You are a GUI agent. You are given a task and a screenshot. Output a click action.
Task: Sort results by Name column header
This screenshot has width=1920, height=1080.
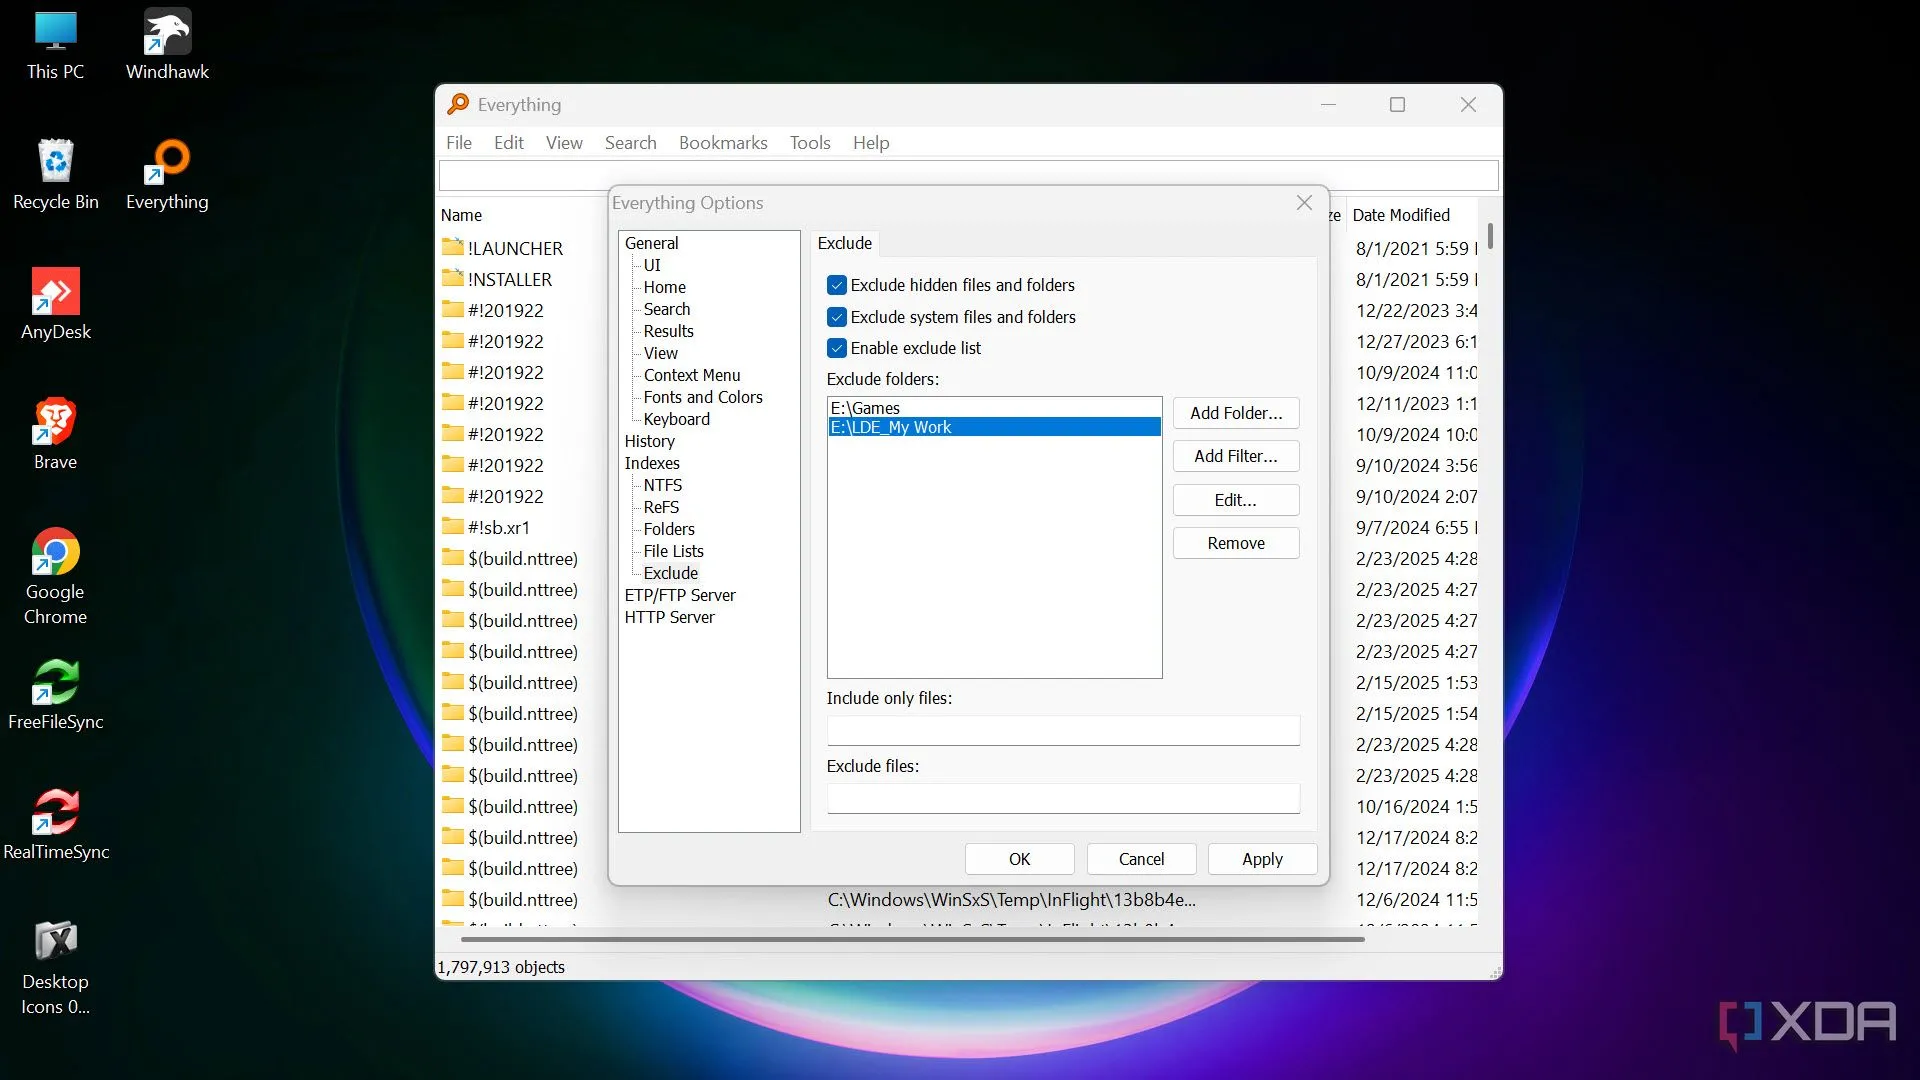461,215
